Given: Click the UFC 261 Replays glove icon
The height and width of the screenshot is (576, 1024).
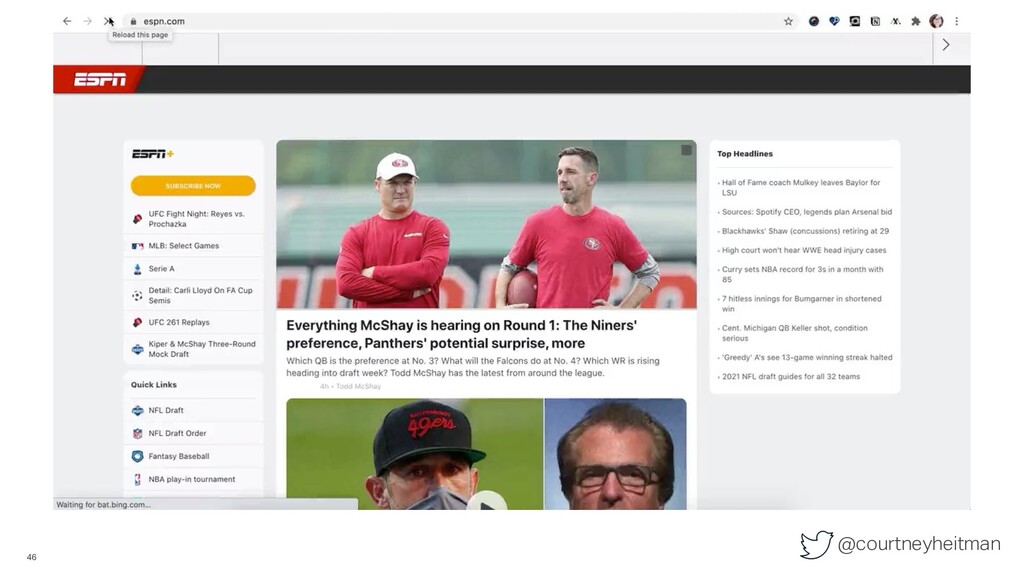Looking at the screenshot, I should pos(137,323).
